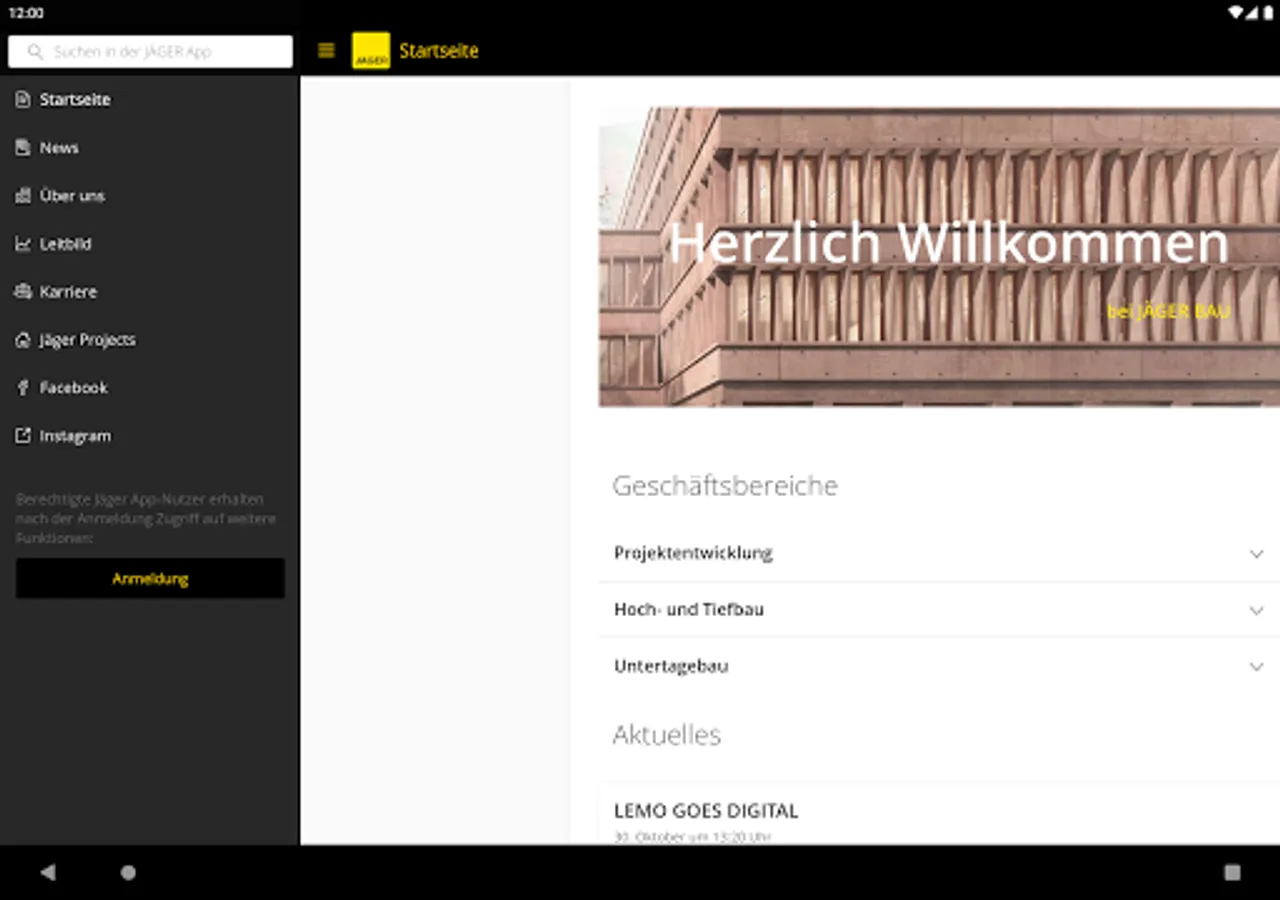Click the Untertagebau label

click(671, 666)
